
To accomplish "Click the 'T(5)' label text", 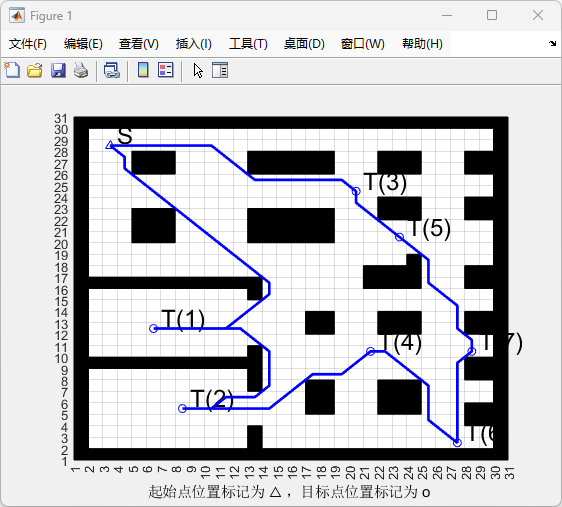I will [x=429, y=228].
